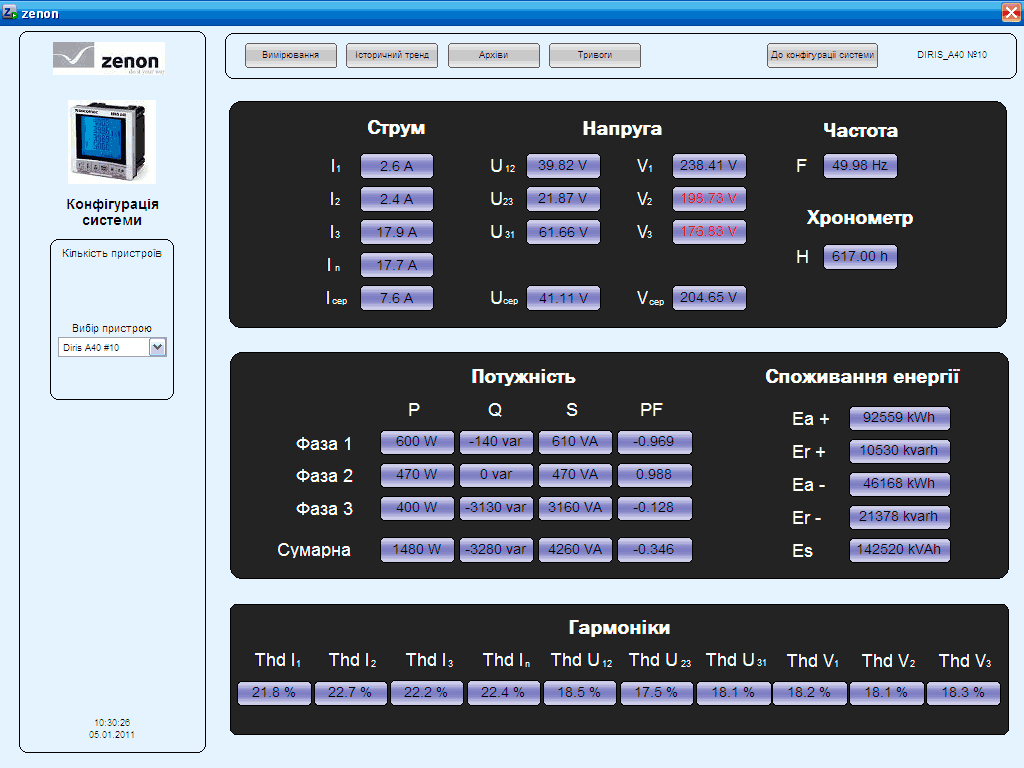Click the Diris A40 device picture
1024x768 pixels.
tap(111, 141)
